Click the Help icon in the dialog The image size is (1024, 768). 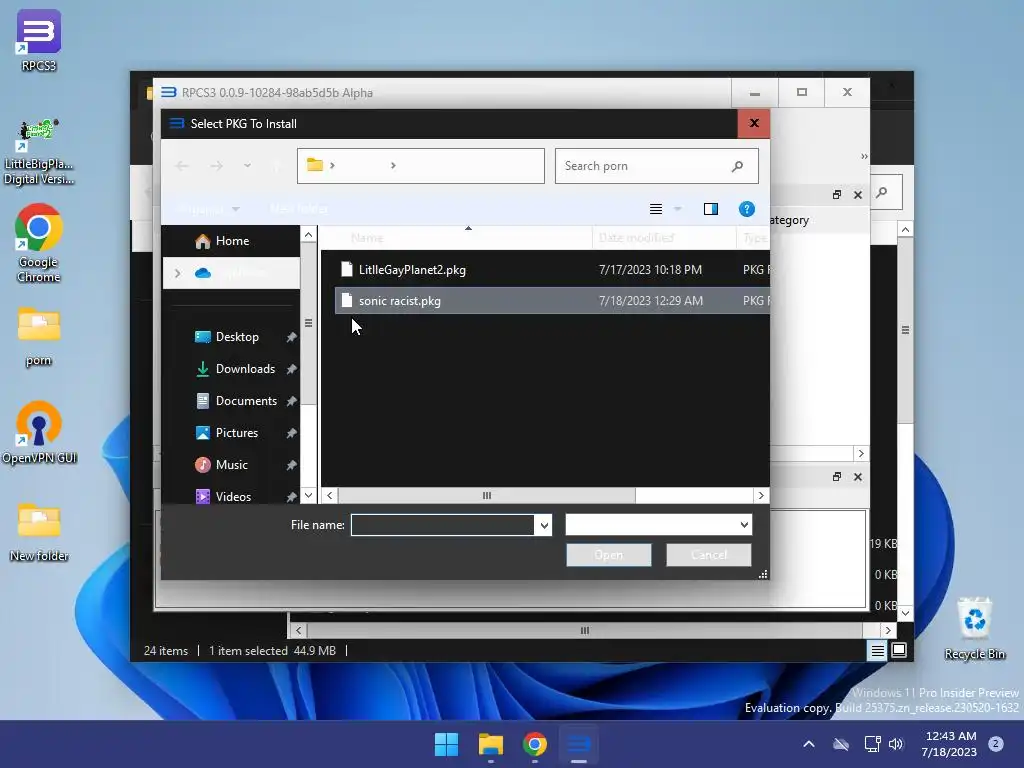746,209
